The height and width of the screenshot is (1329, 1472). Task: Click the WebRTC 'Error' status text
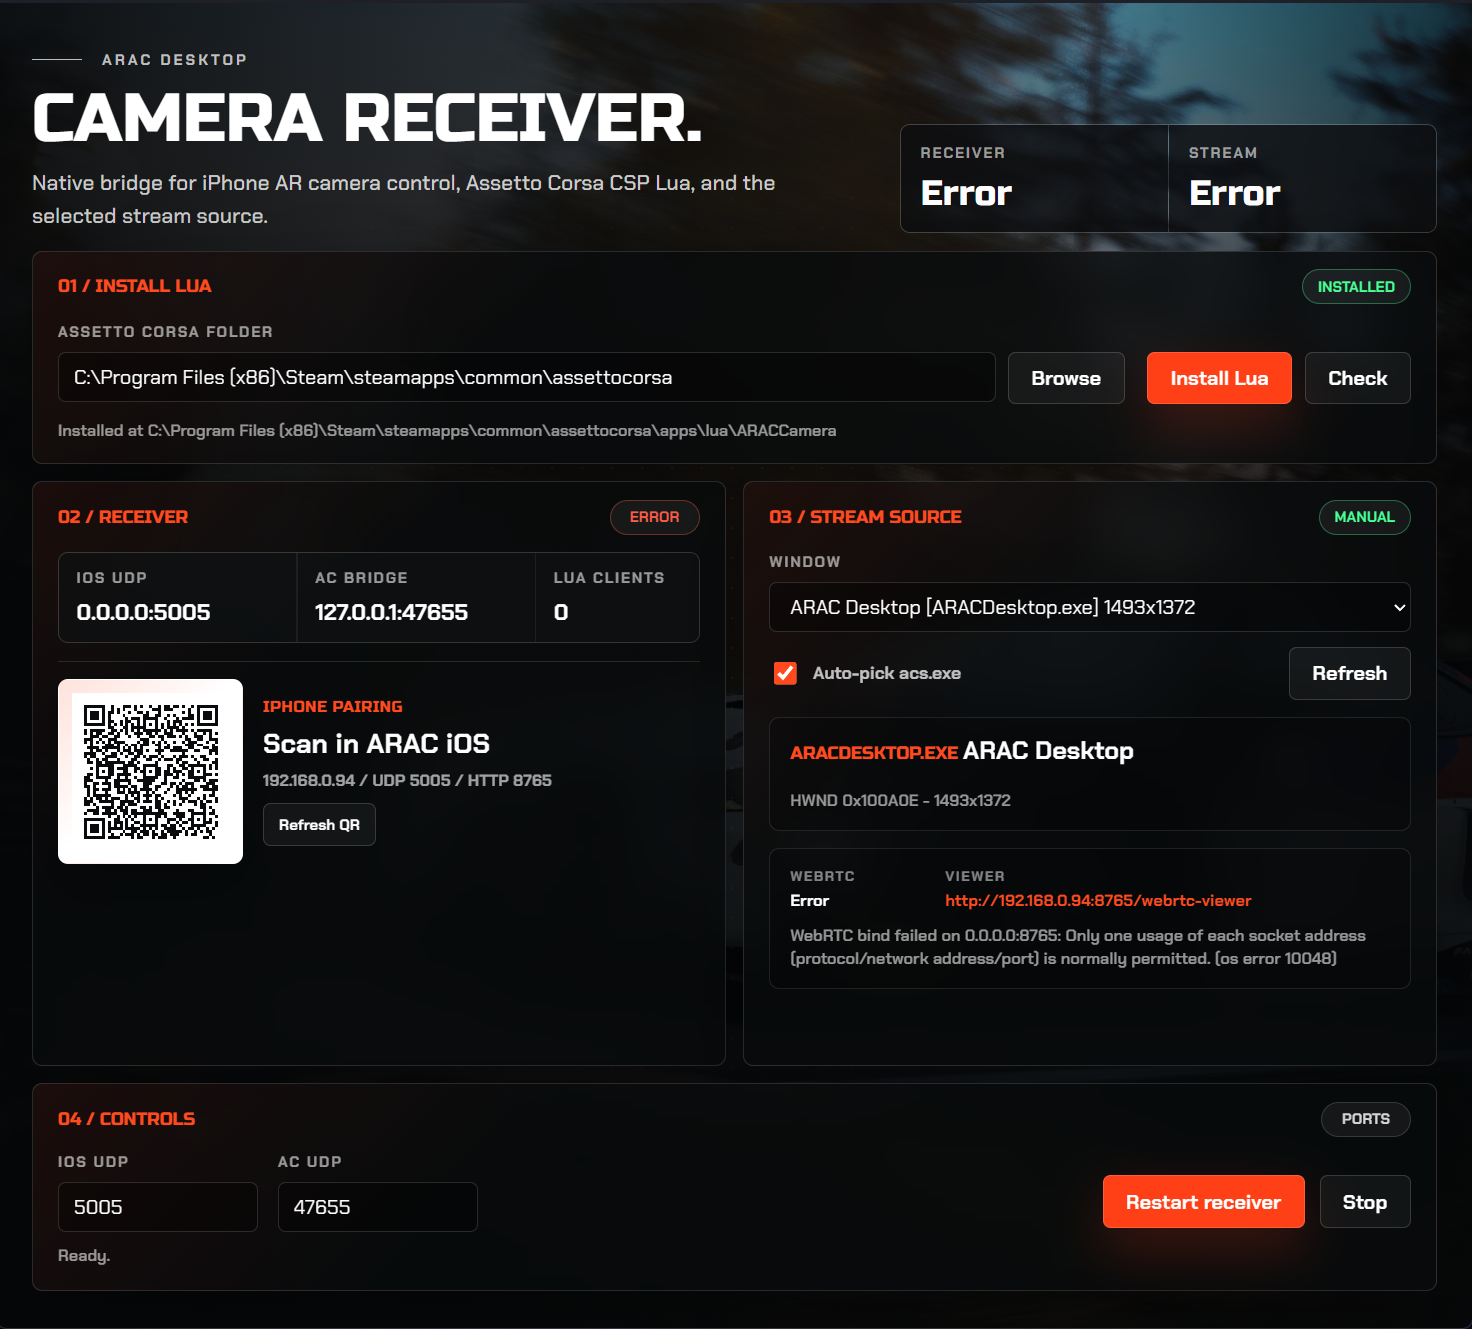pos(809,901)
